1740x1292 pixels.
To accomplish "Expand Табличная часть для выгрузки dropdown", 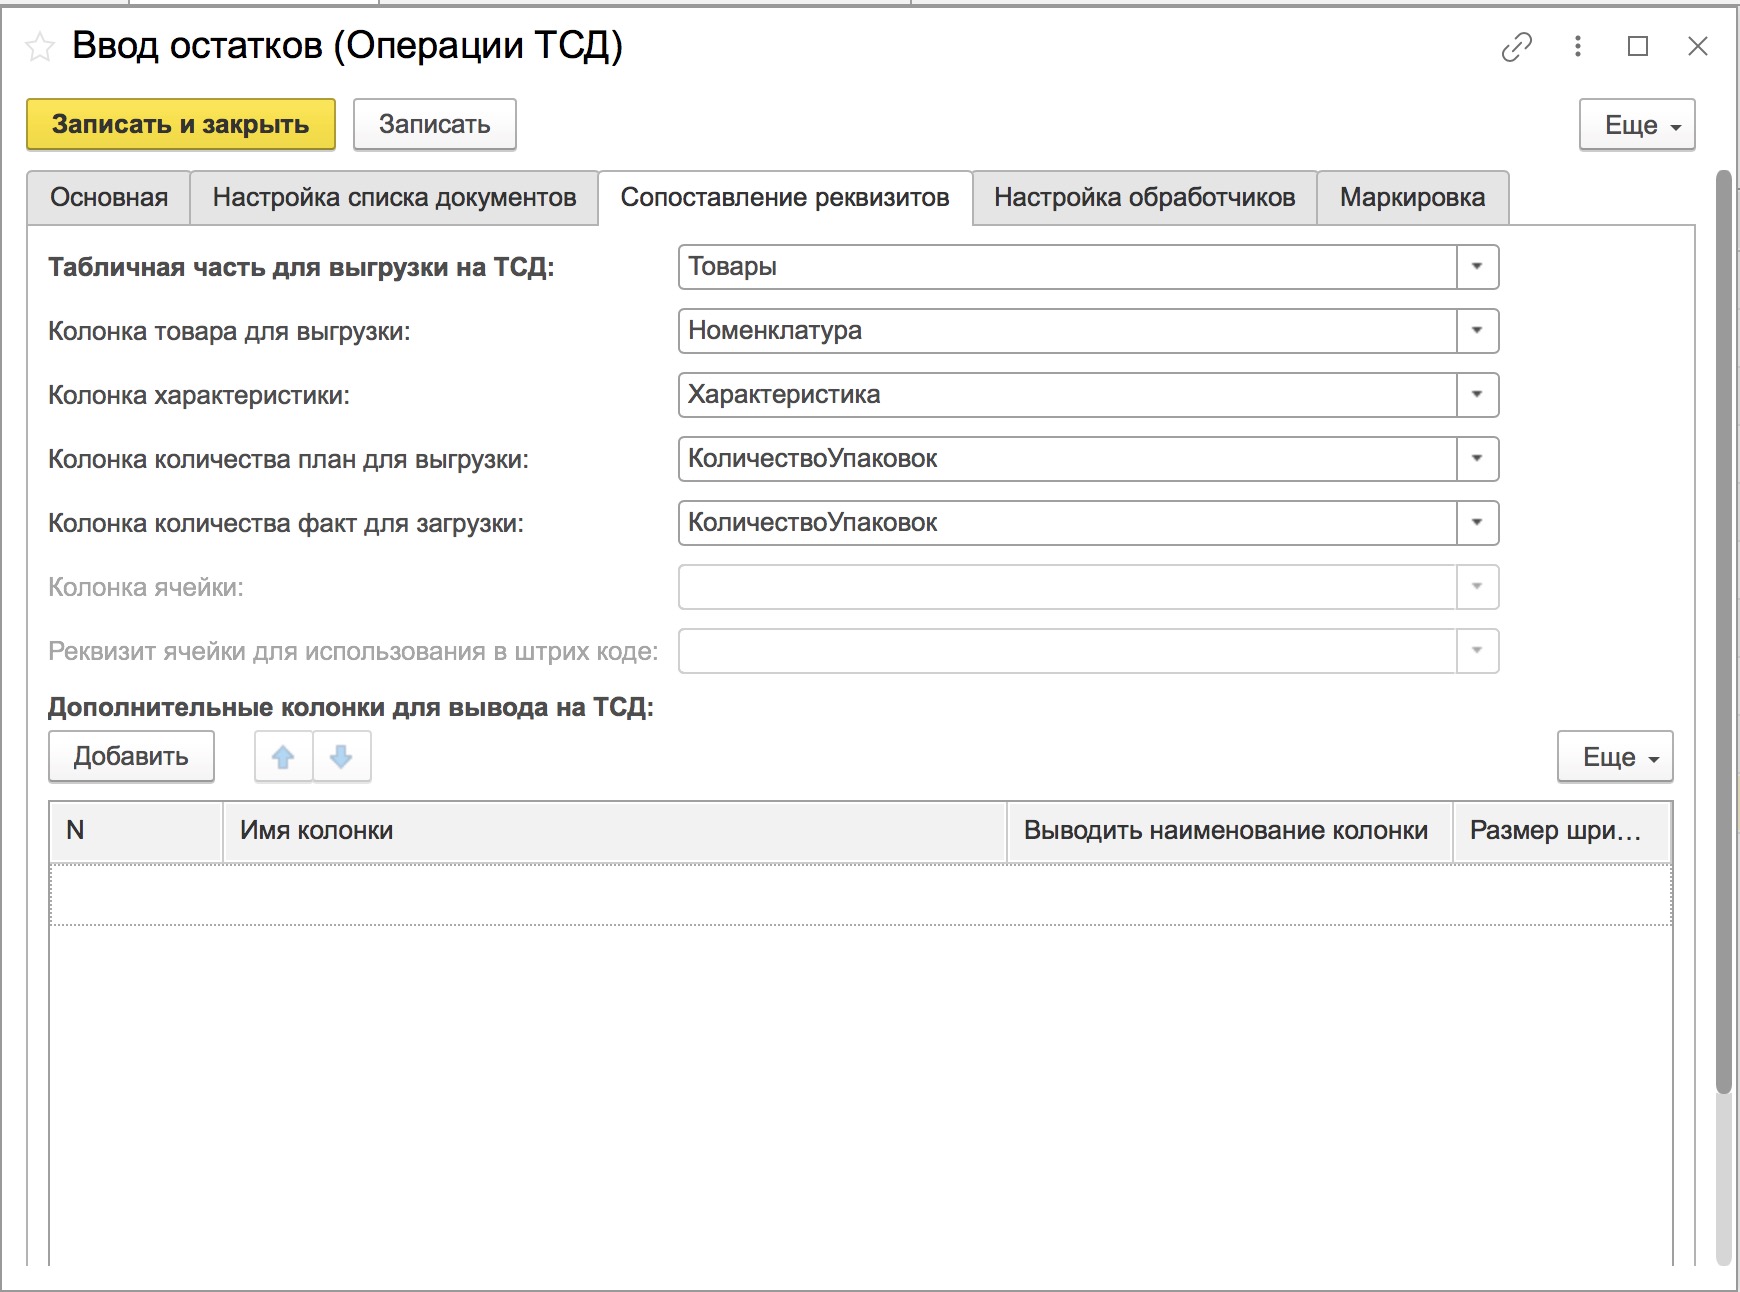I will point(1477,267).
